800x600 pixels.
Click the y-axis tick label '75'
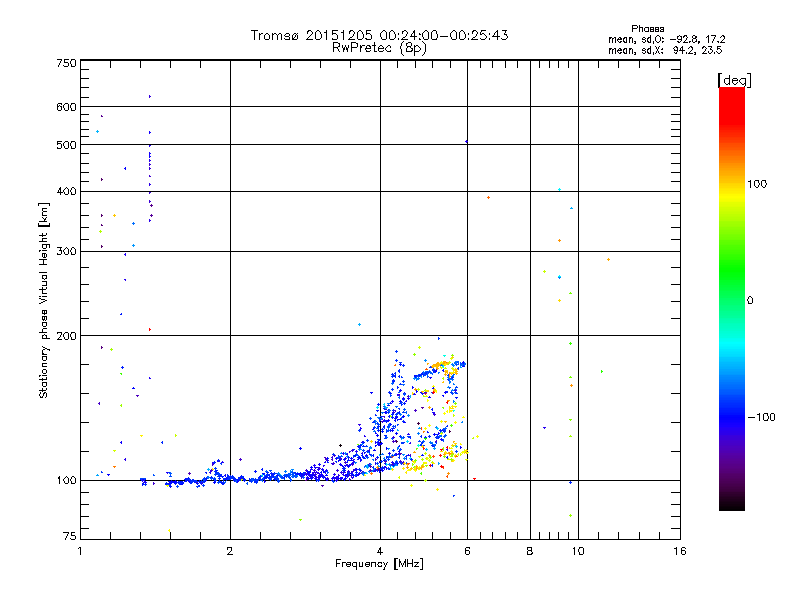click(69, 536)
